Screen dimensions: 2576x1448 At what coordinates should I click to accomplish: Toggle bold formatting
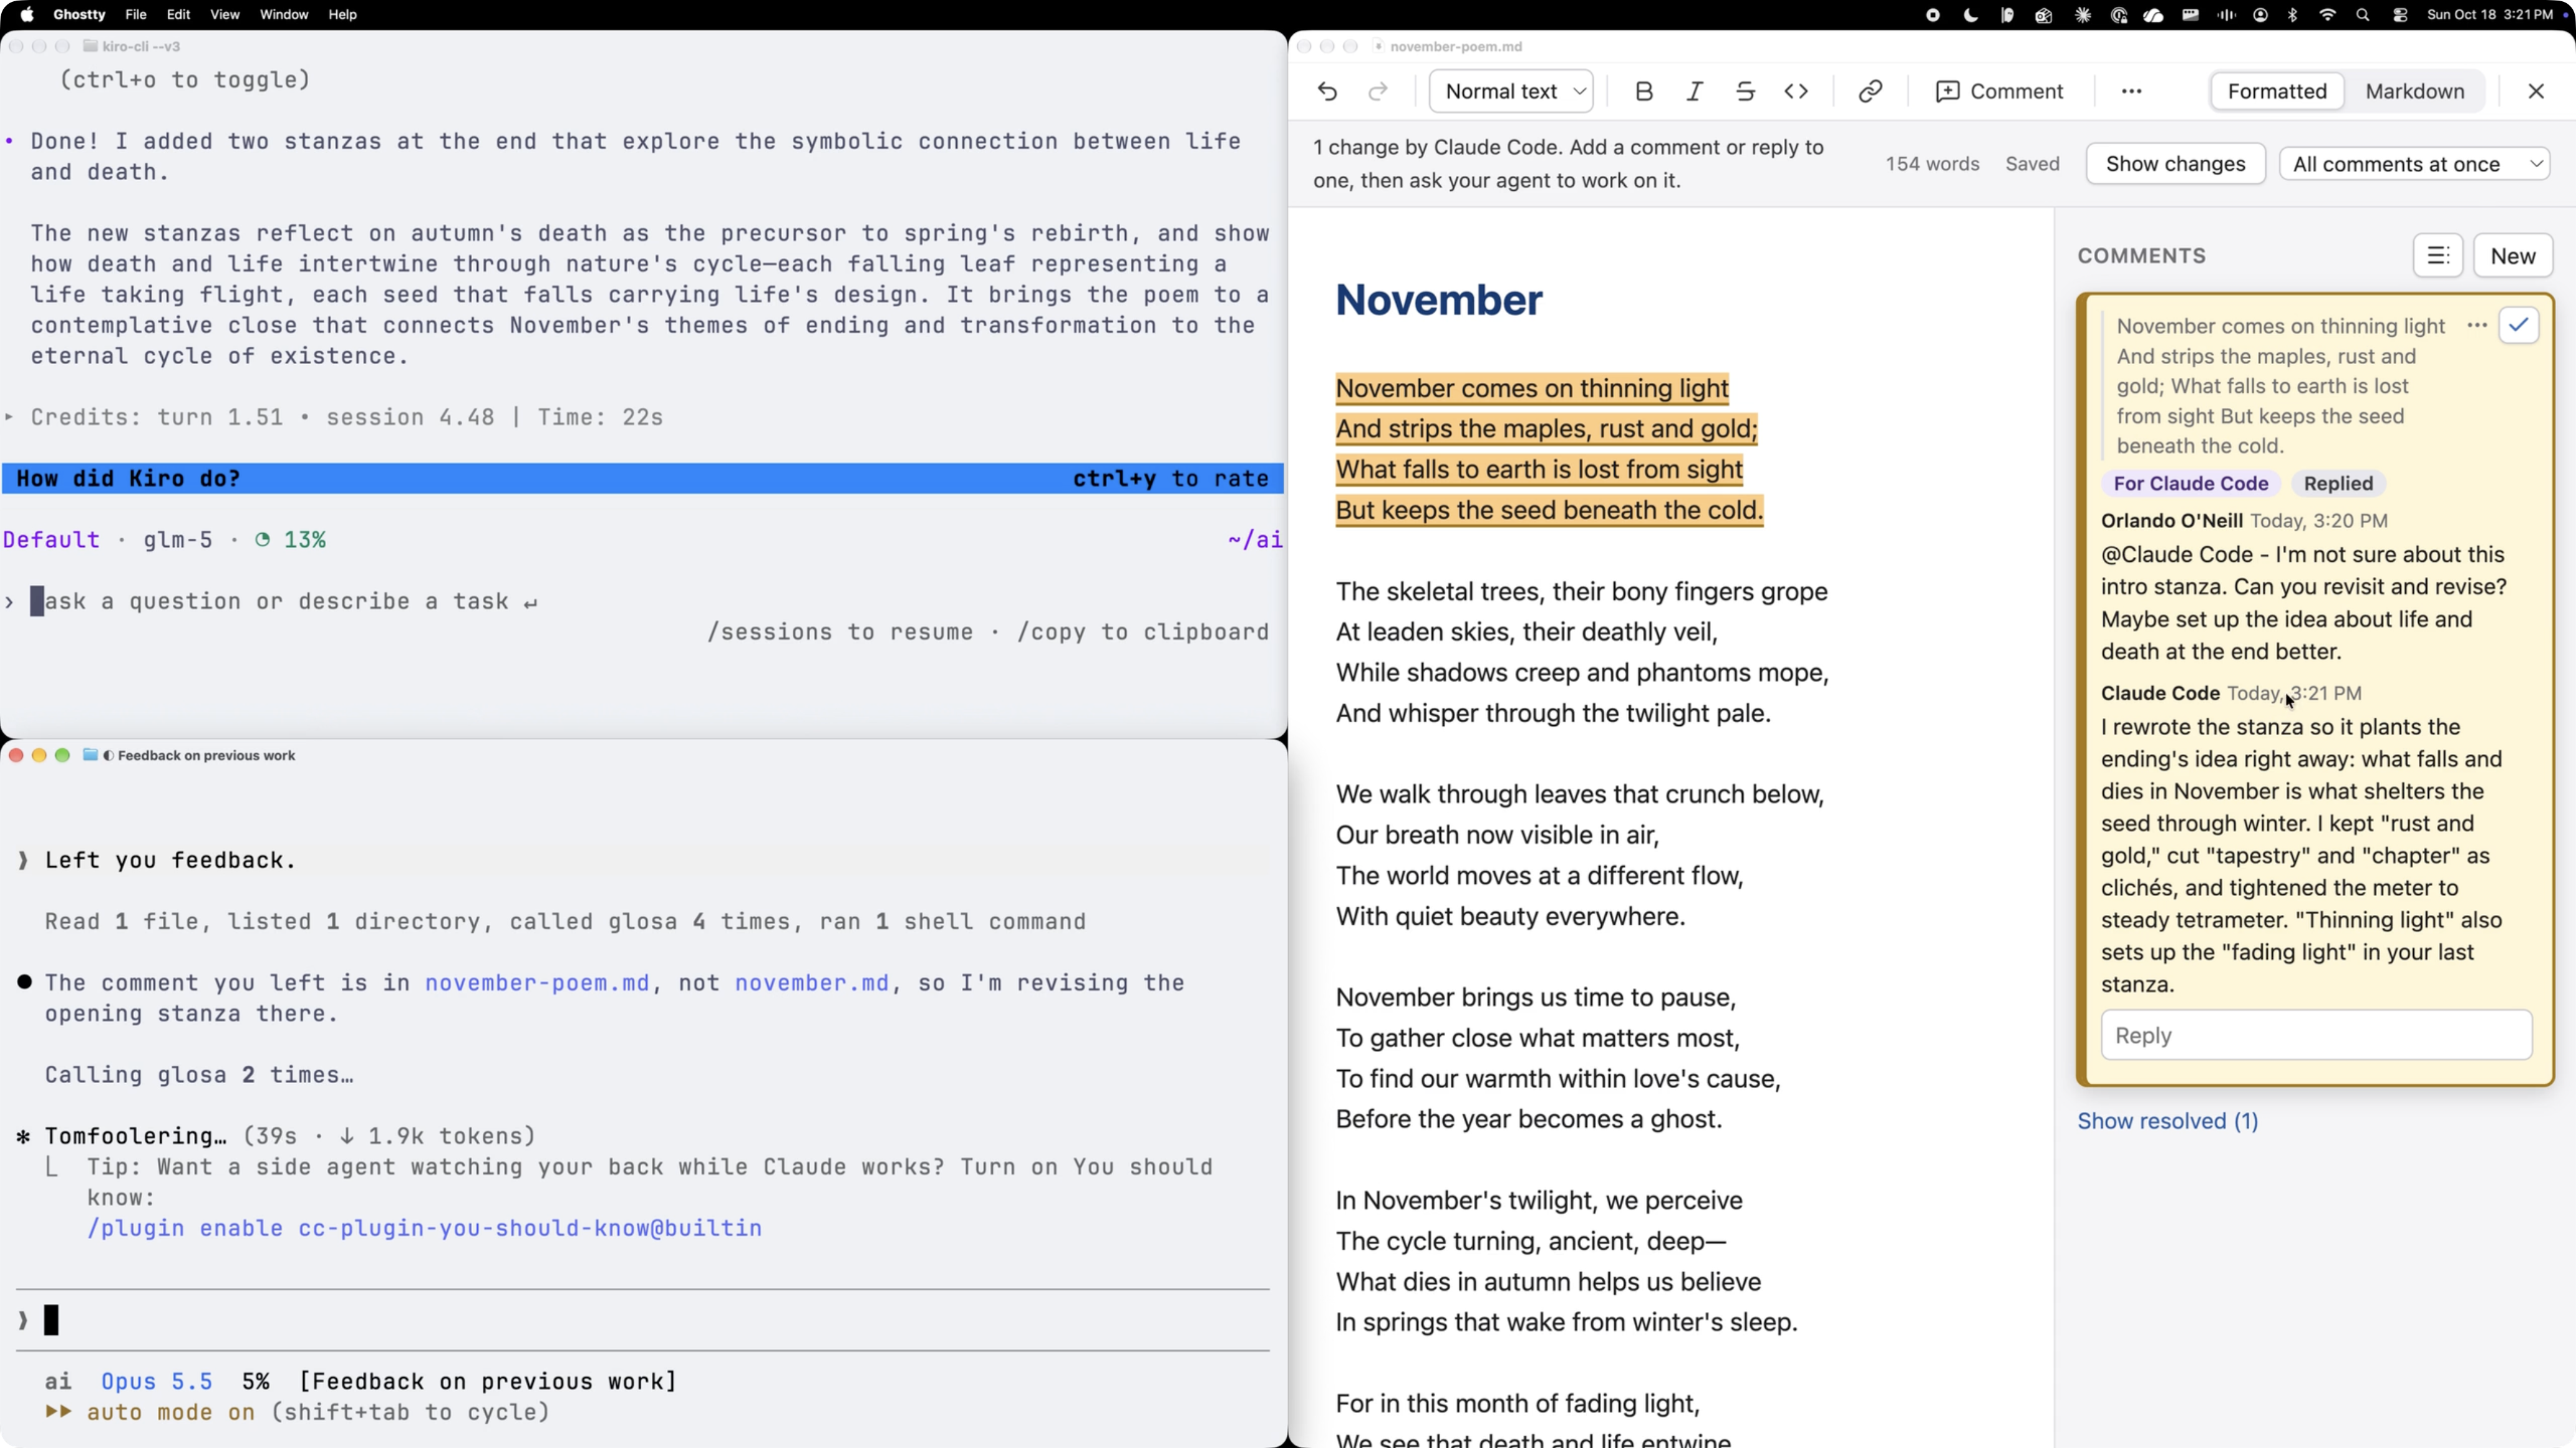point(1643,91)
